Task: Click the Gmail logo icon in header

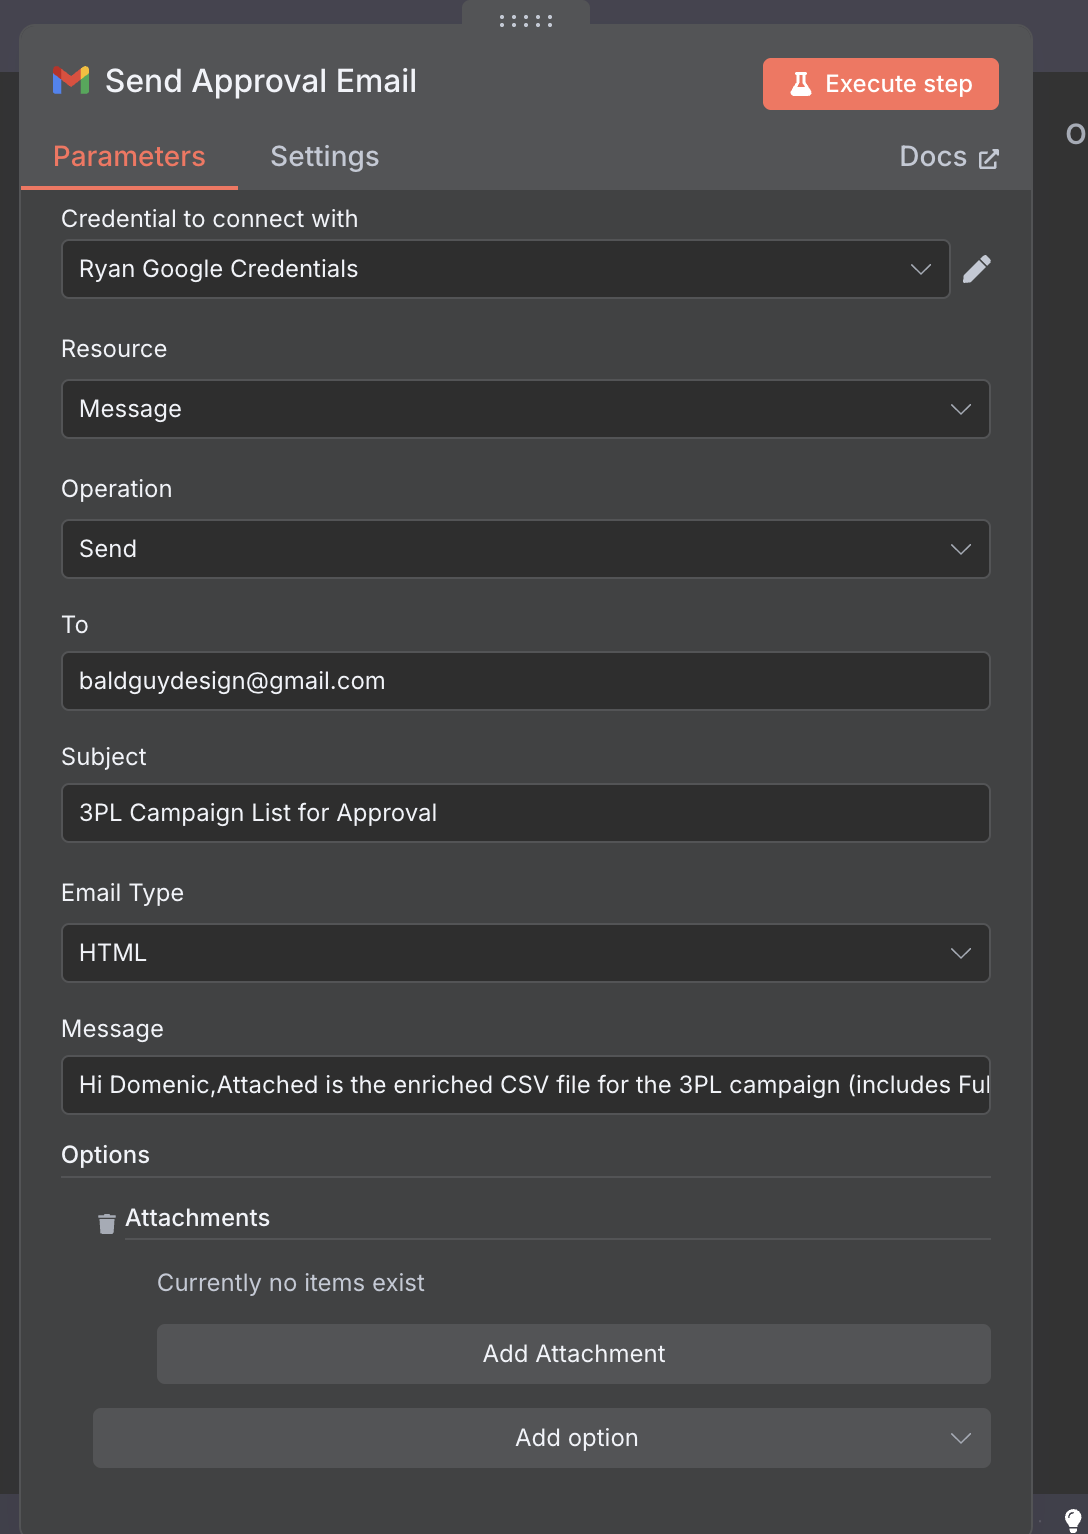Action: 71,80
